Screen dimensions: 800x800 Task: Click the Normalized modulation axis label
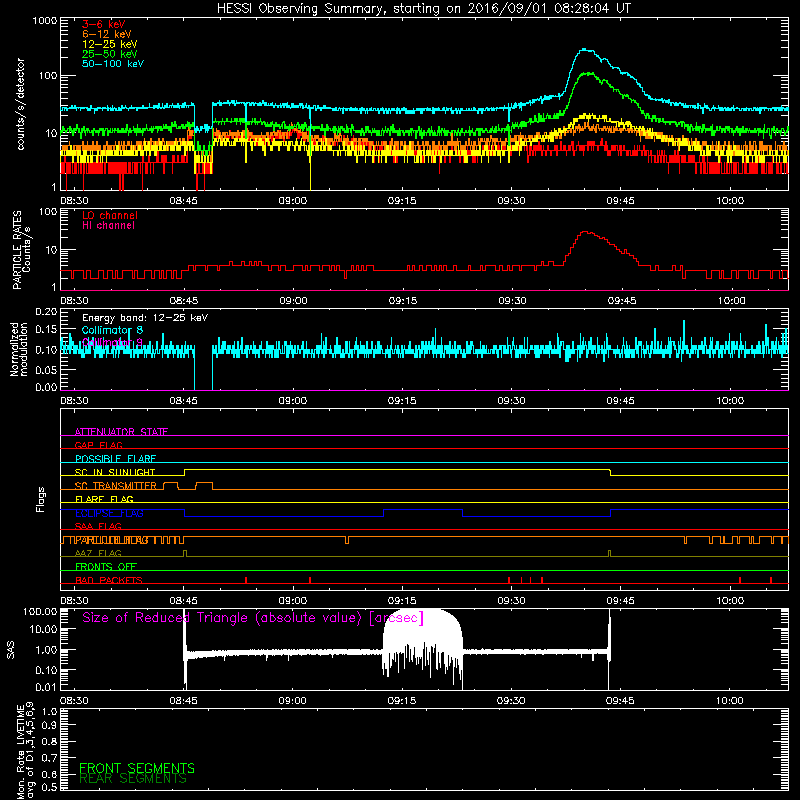(x=19, y=349)
